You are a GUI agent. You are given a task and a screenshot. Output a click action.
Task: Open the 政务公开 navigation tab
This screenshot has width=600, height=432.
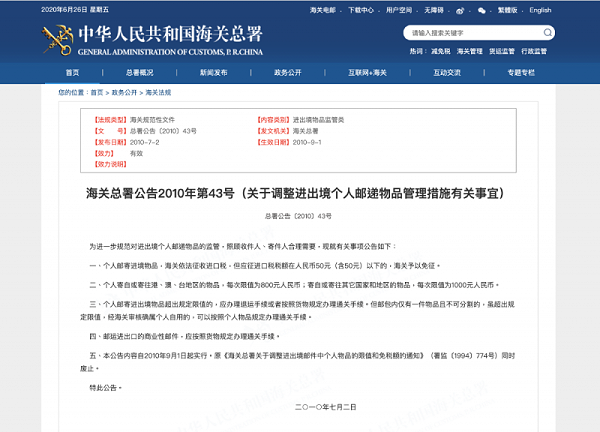click(288, 73)
